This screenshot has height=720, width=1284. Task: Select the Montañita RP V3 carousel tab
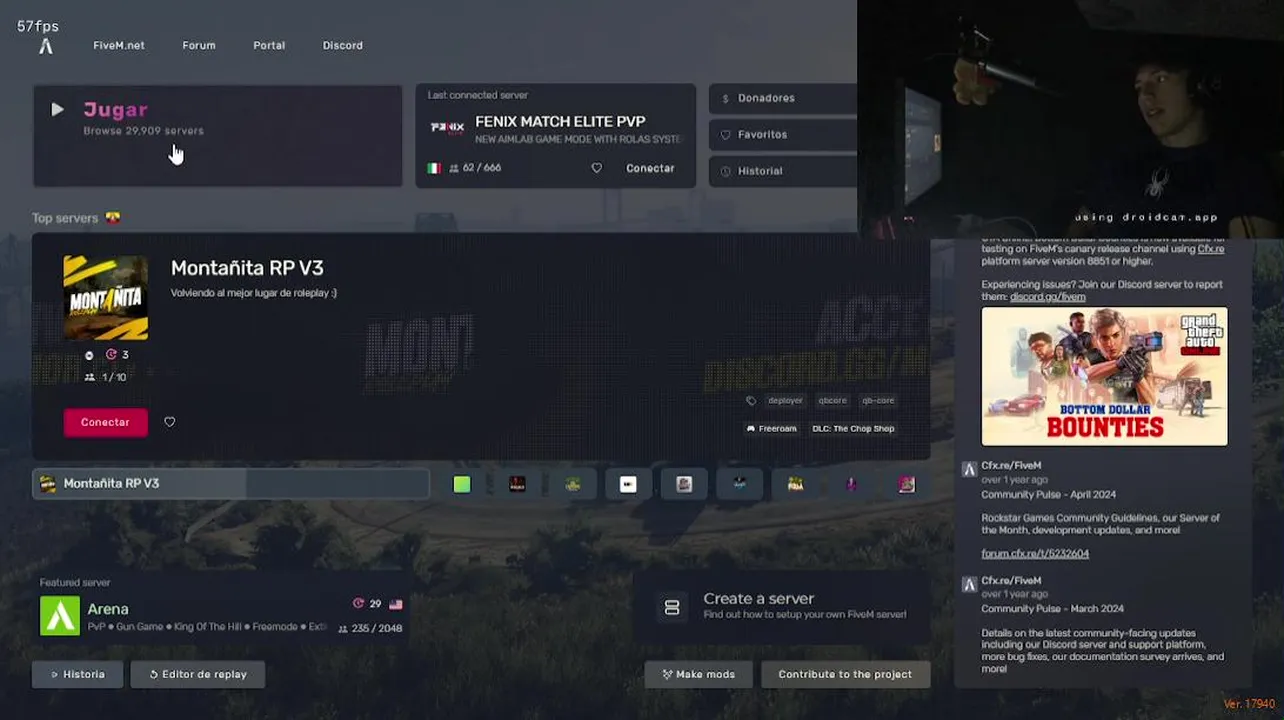(231, 484)
